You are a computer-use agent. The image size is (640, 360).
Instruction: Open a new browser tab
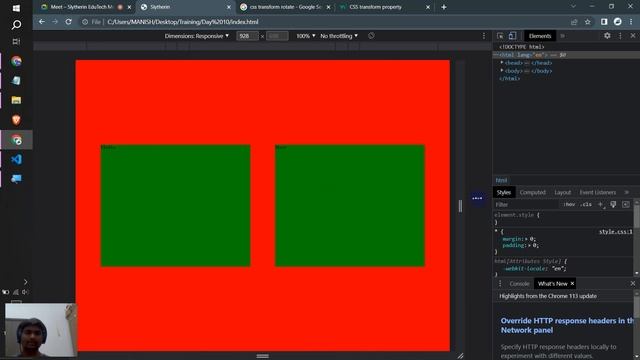tap(444, 7)
